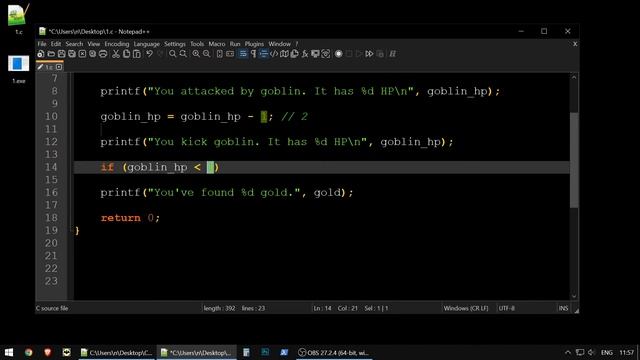Create a new file via toolbar icon
Screen dimensions: 640x360
tap(40, 54)
